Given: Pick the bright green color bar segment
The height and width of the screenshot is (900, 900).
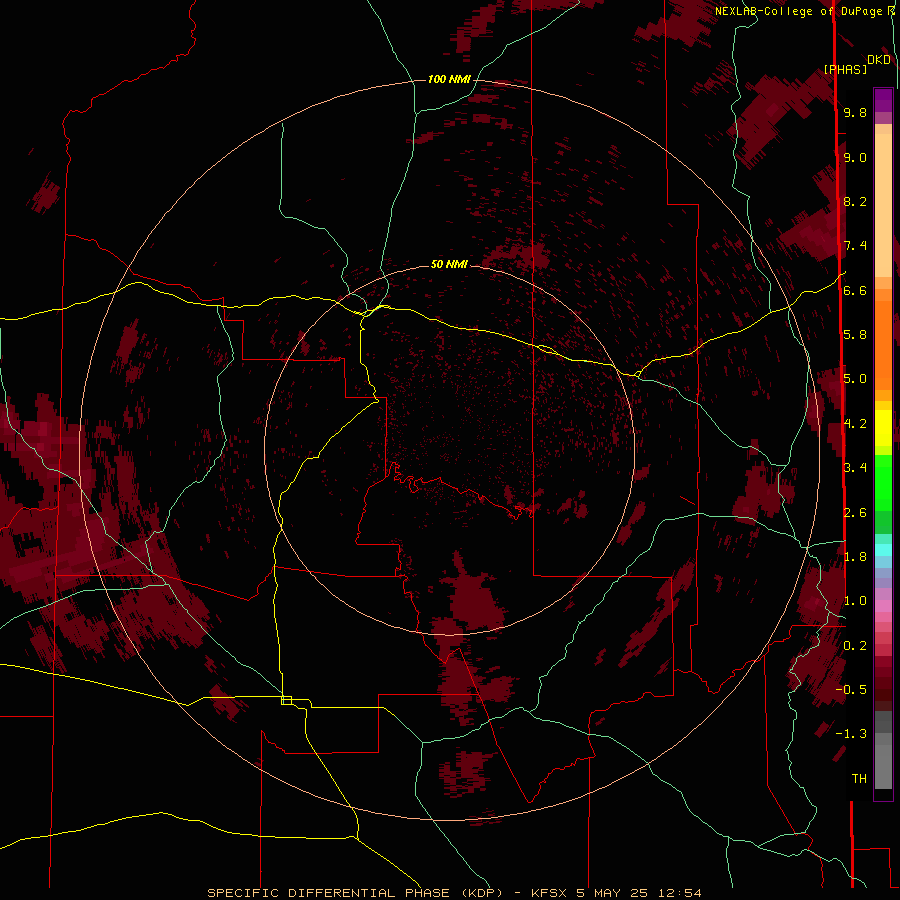Looking at the screenshot, I should point(883,483).
